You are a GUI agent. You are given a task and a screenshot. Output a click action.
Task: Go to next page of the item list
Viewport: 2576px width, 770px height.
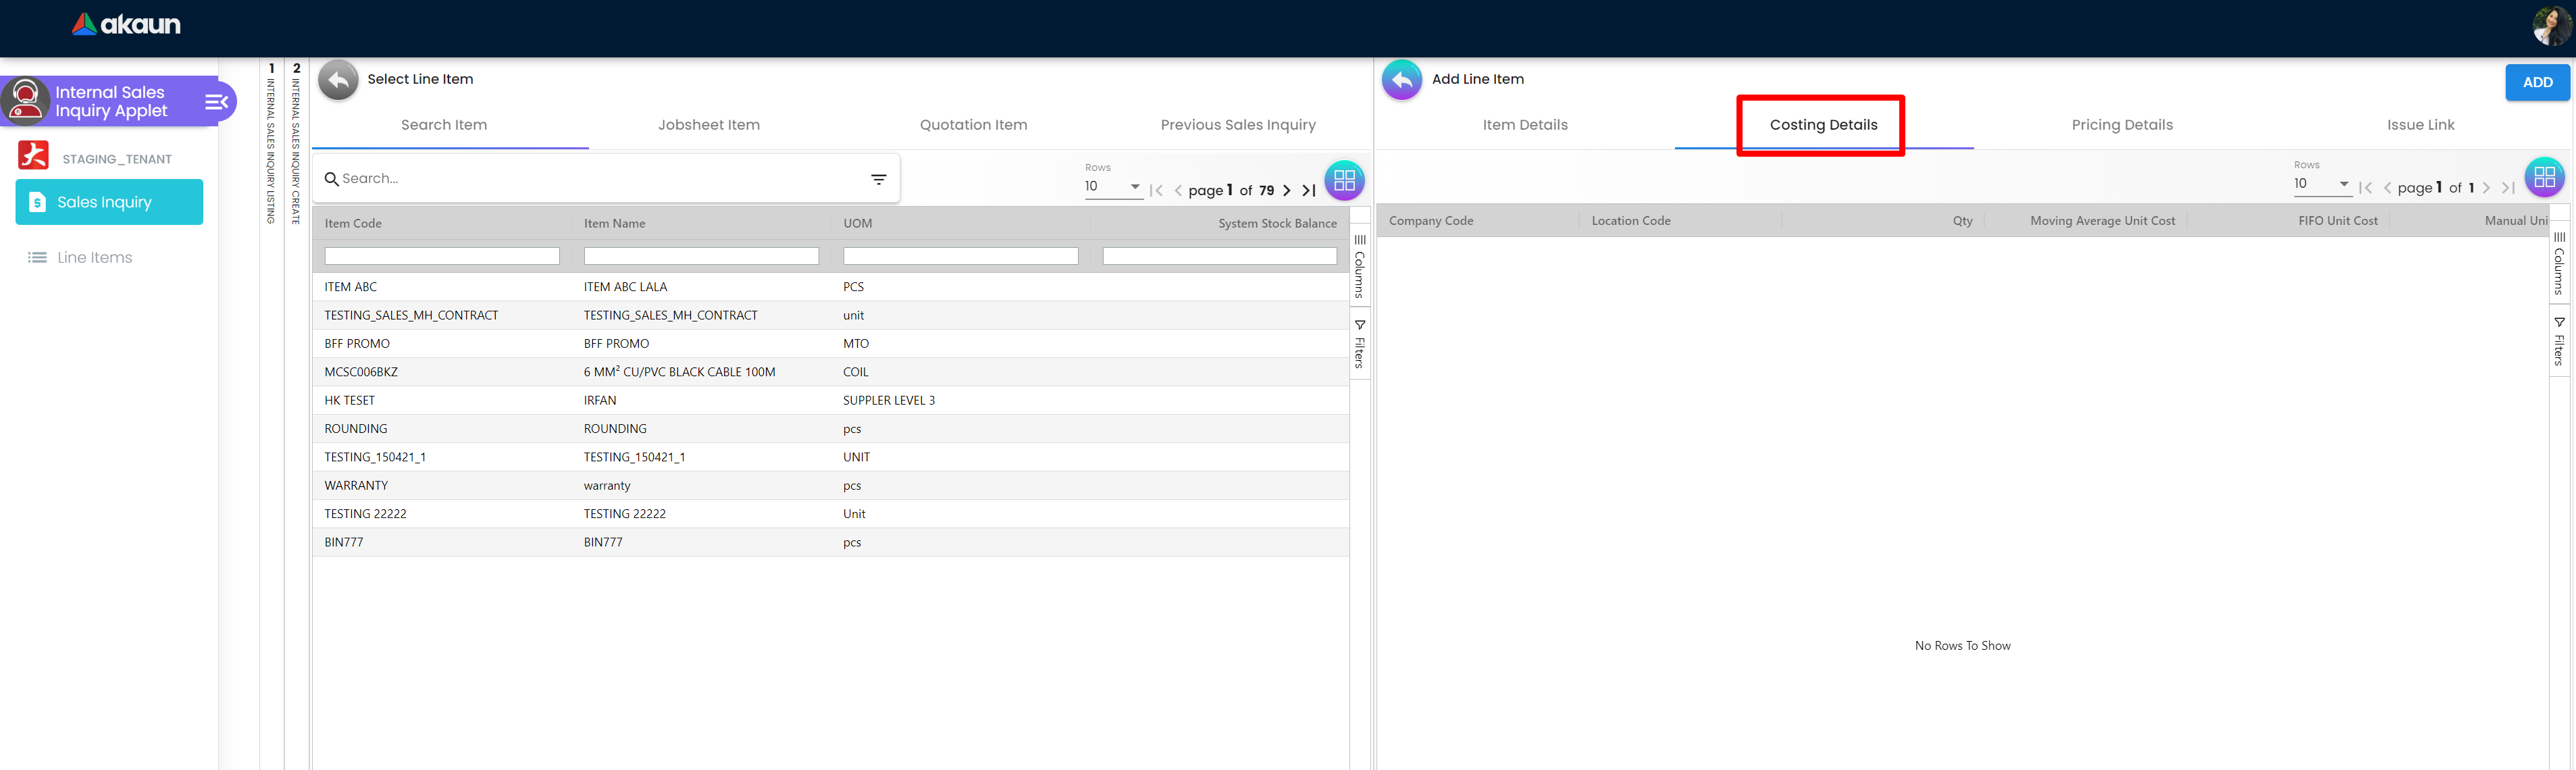(1287, 190)
